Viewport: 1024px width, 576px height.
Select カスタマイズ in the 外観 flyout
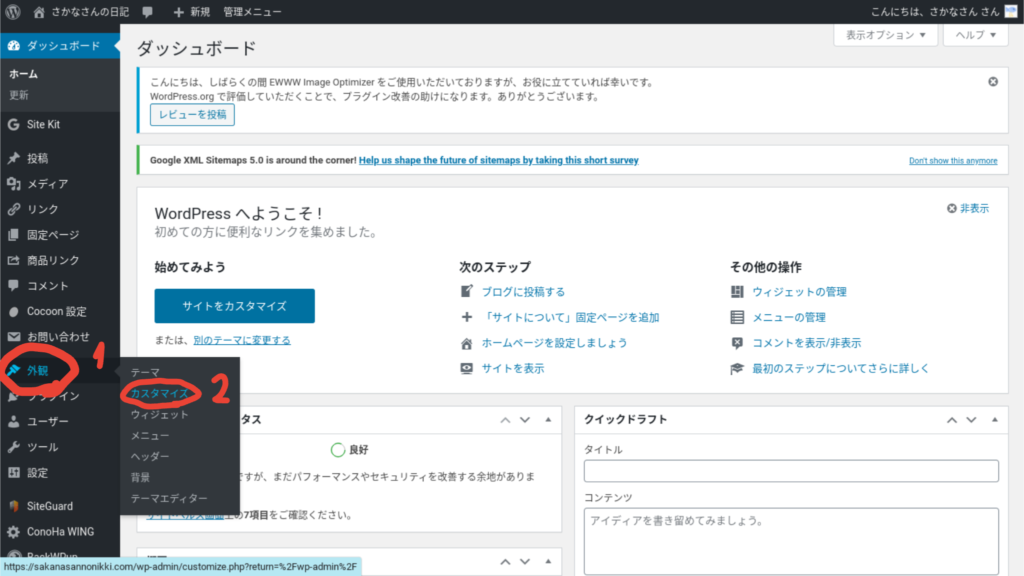point(159,393)
